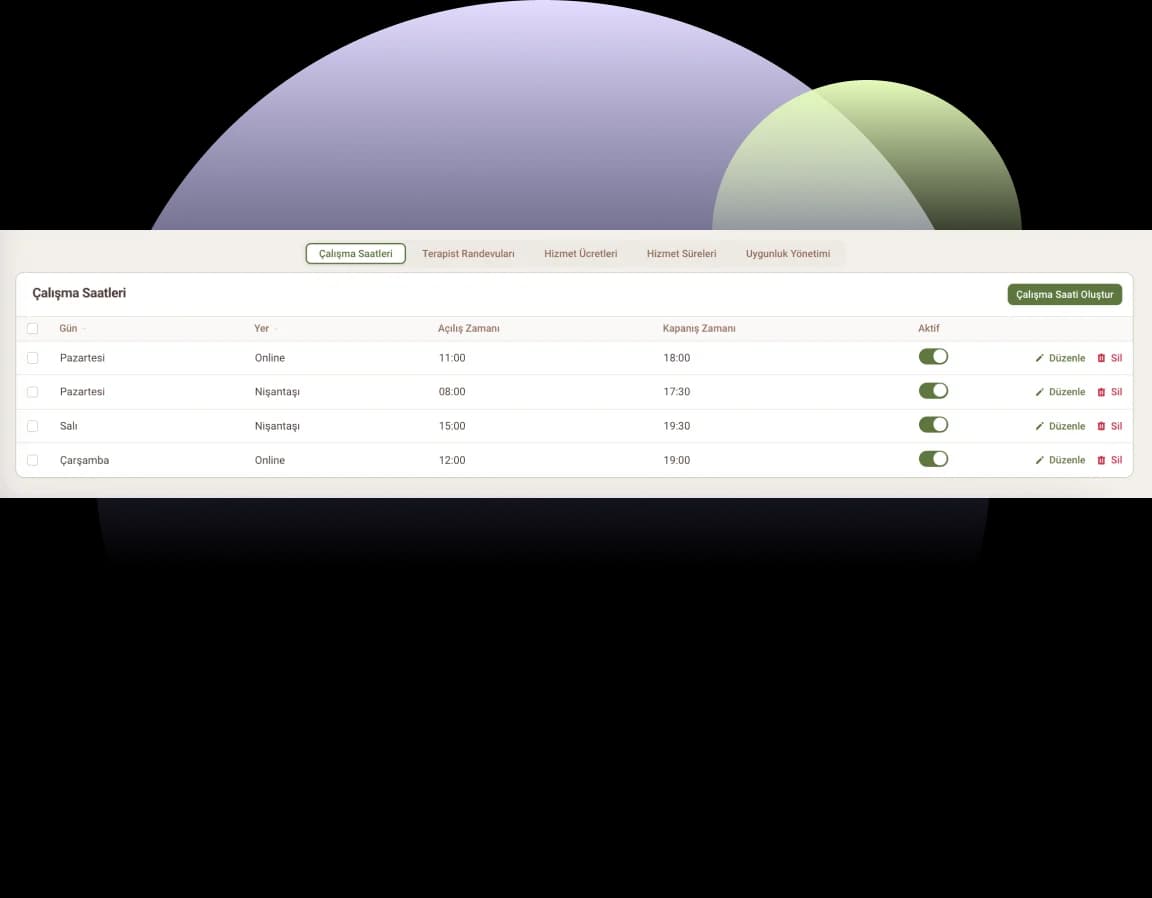Click the trash delete icon for Salı row
The width and height of the screenshot is (1152, 898).
tap(1102, 426)
